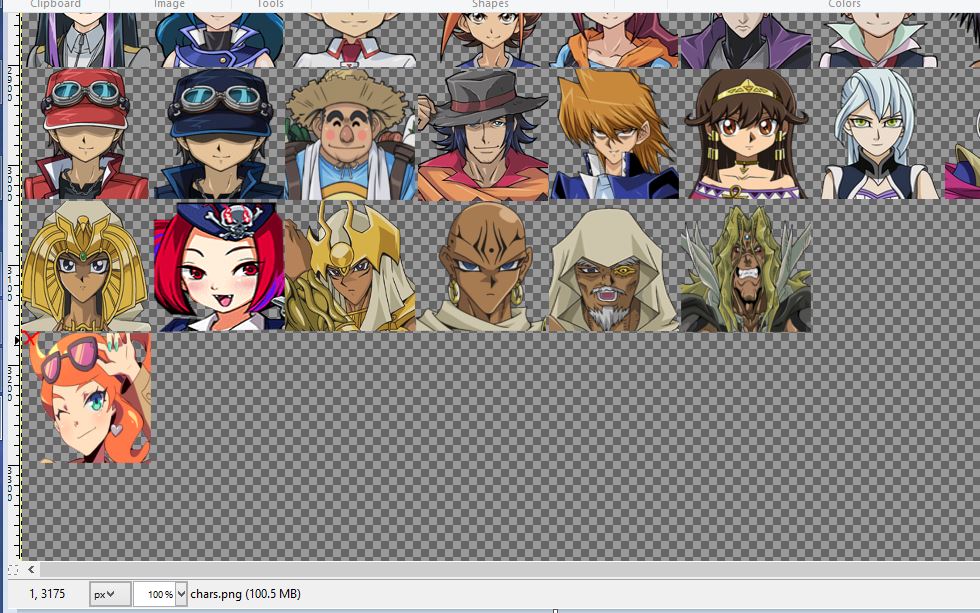Select the white-hooded old man with golden eye
980x613 pixels.
pyautogui.click(x=614, y=270)
